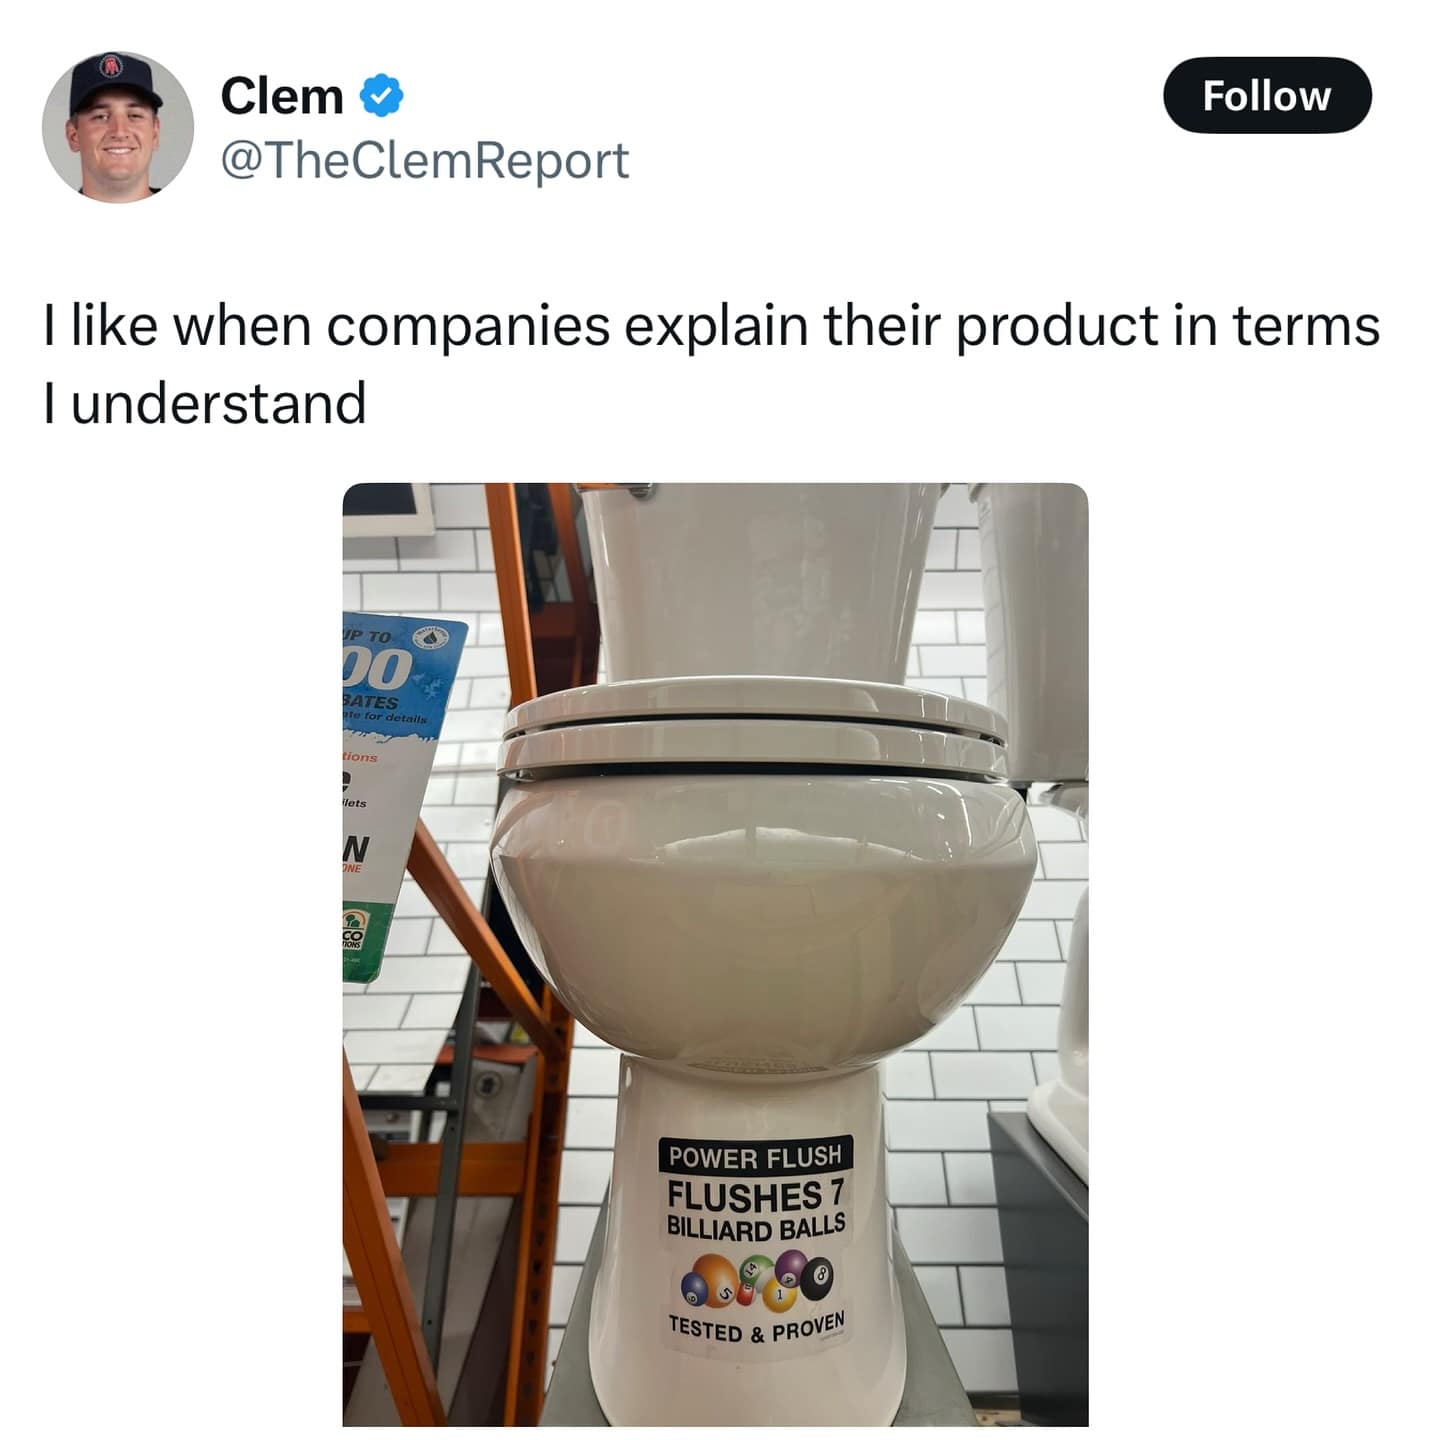
Task: Click the Power Flush black label
Action: [x=756, y=1156]
